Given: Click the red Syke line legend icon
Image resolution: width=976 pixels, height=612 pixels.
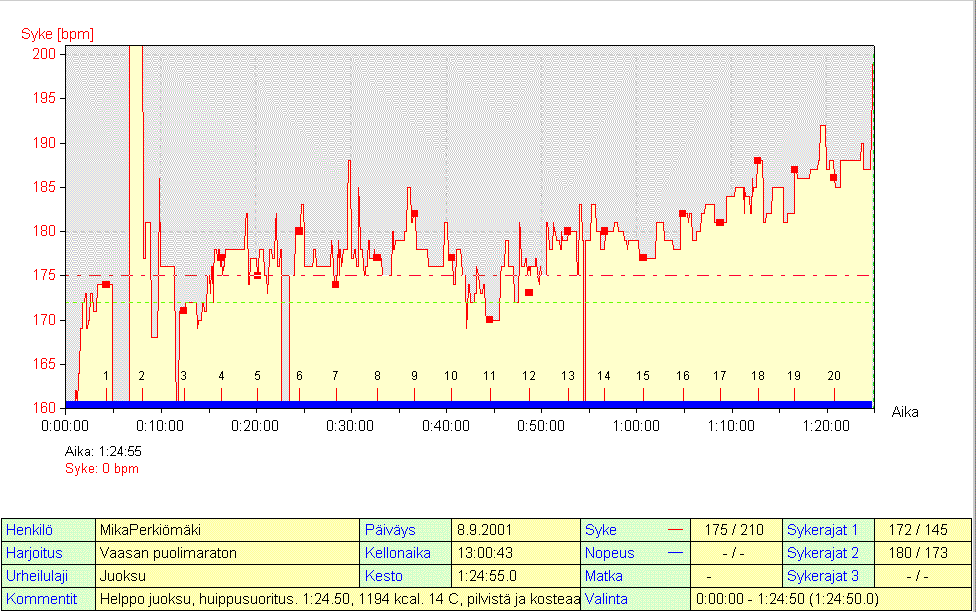Looking at the screenshot, I should pyautogui.click(x=674, y=530).
